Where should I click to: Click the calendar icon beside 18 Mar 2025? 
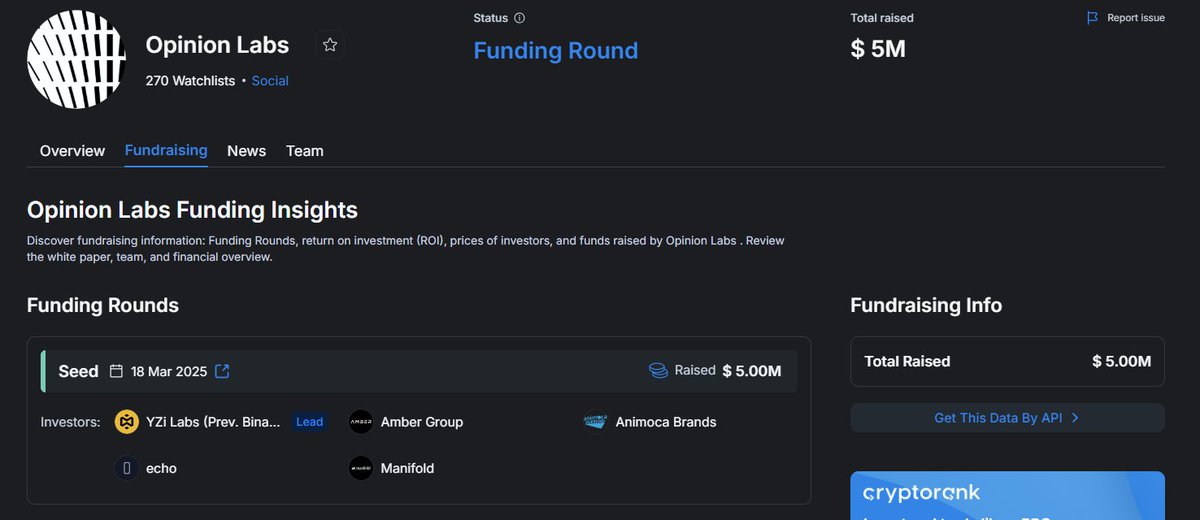(116, 372)
